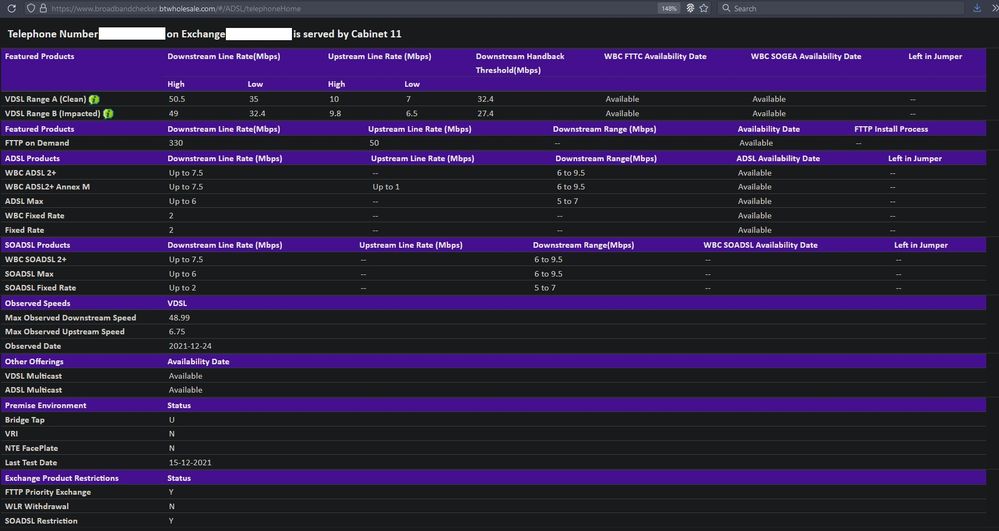Click 'WBC SOADSL Availability Date' header
Viewport: 999px width, 531px height.
coord(760,245)
